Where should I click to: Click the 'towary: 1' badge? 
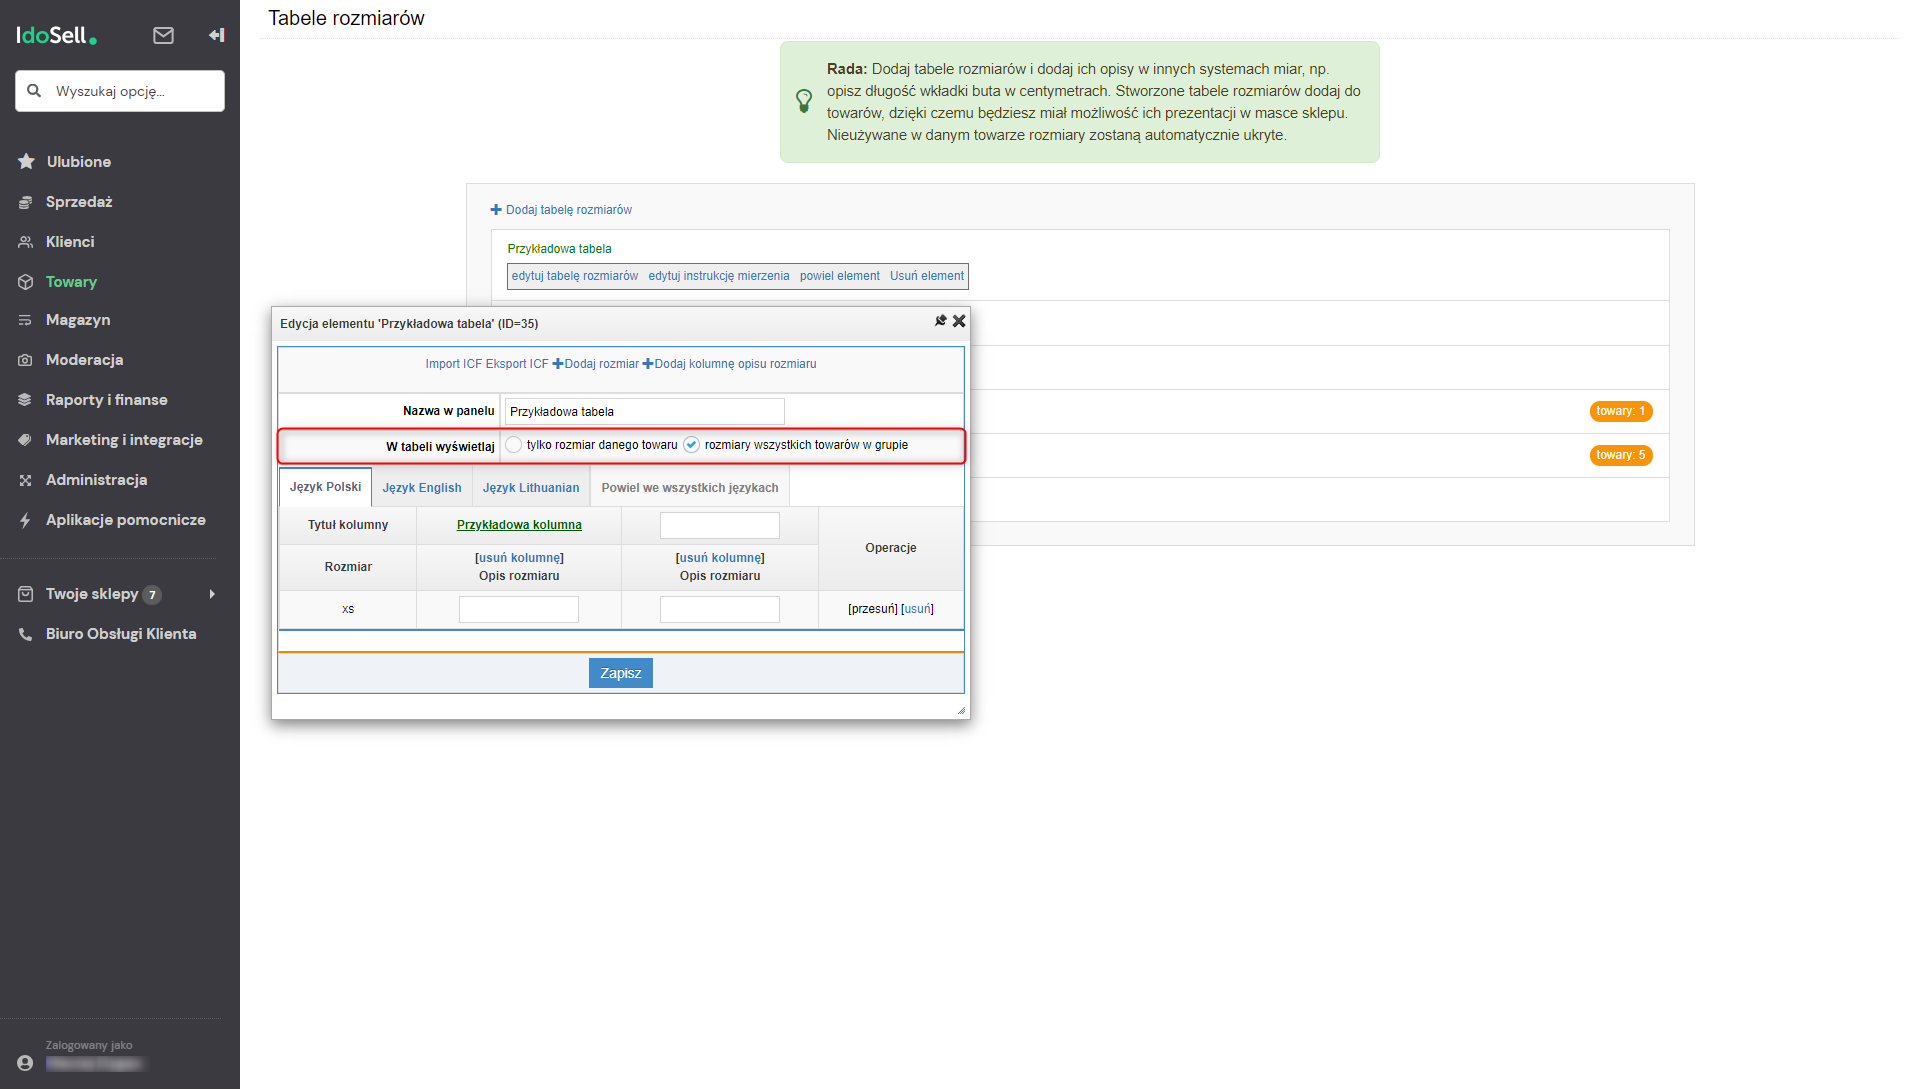tap(1621, 411)
